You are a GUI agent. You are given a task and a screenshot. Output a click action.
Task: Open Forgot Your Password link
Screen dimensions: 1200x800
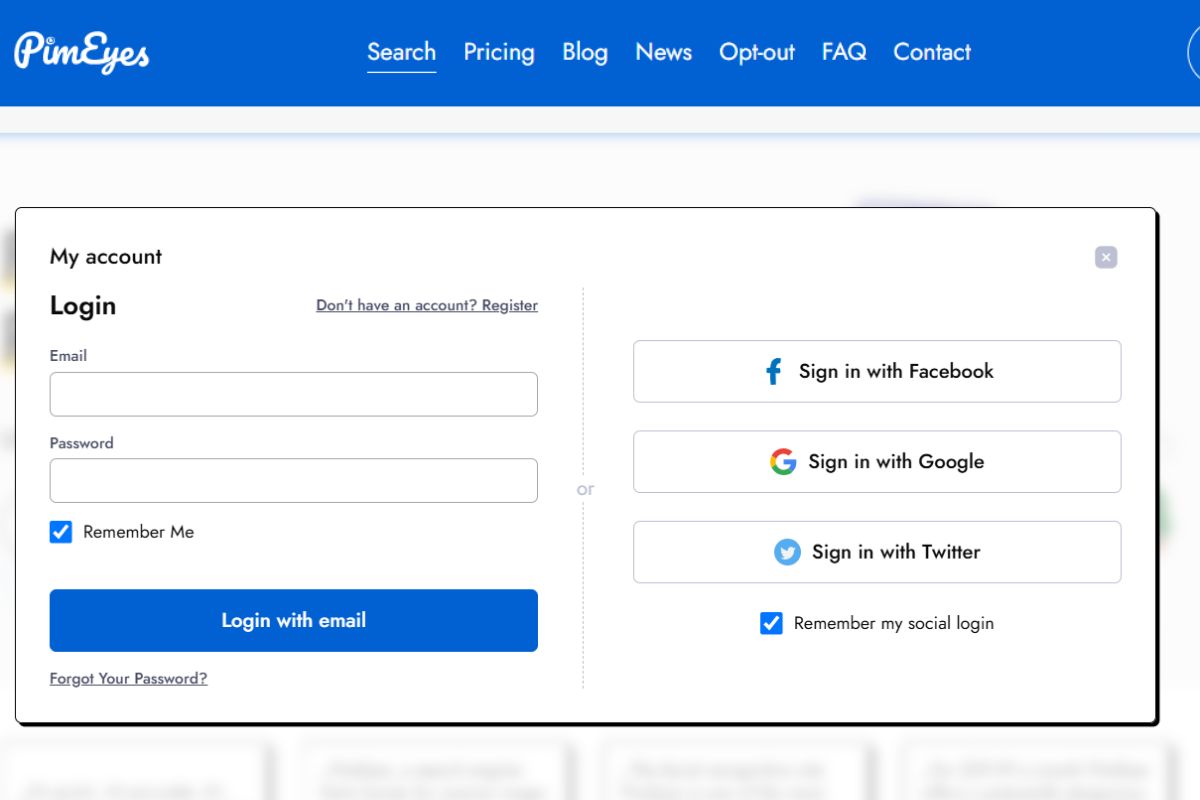pyautogui.click(x=128, y=679)
